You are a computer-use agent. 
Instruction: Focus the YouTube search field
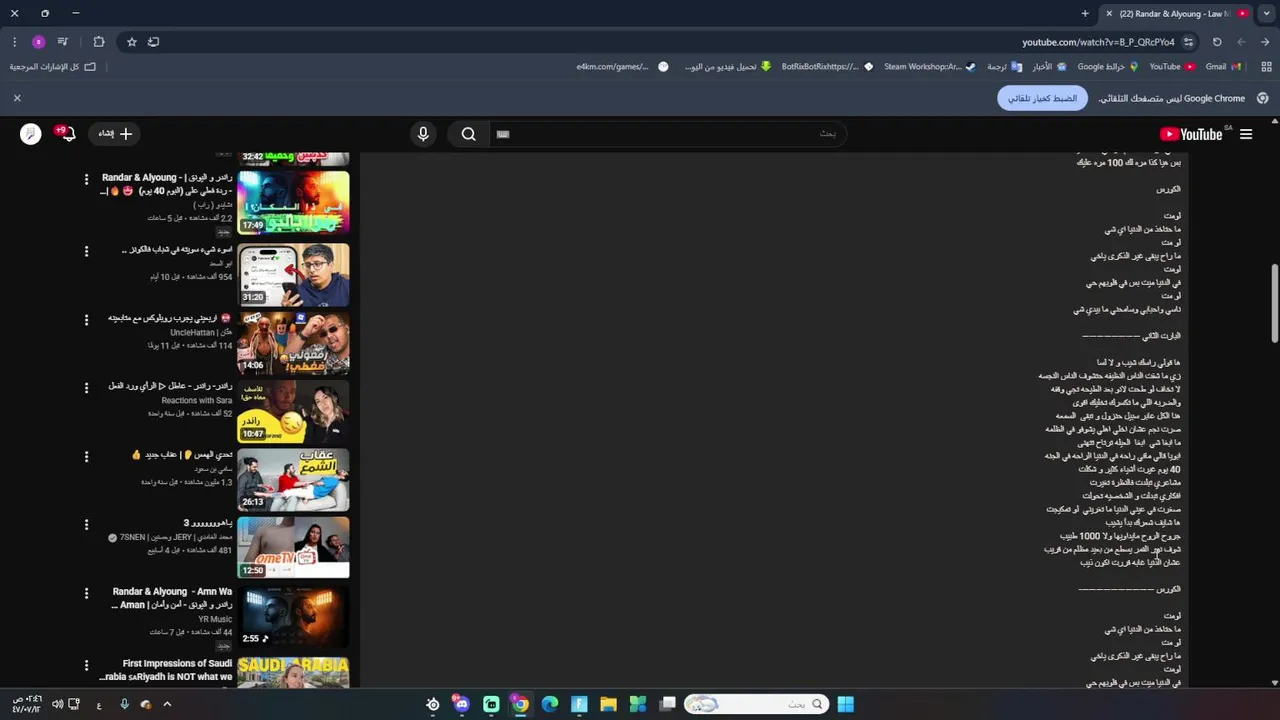pyautogui.click(x=670, y=134)
